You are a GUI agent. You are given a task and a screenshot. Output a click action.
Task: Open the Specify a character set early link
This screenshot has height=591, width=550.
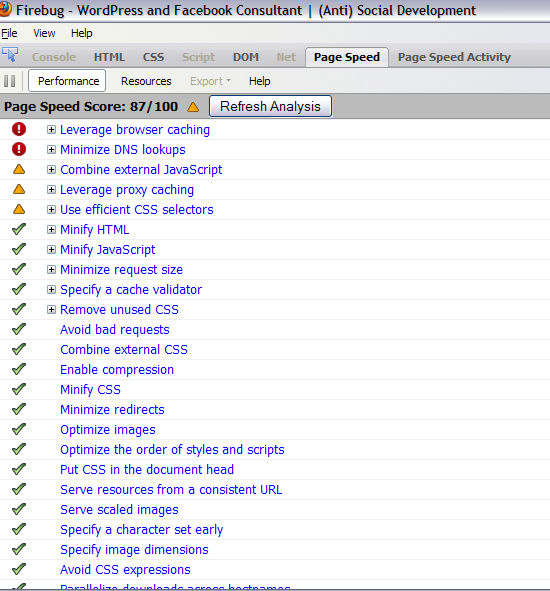142,530
